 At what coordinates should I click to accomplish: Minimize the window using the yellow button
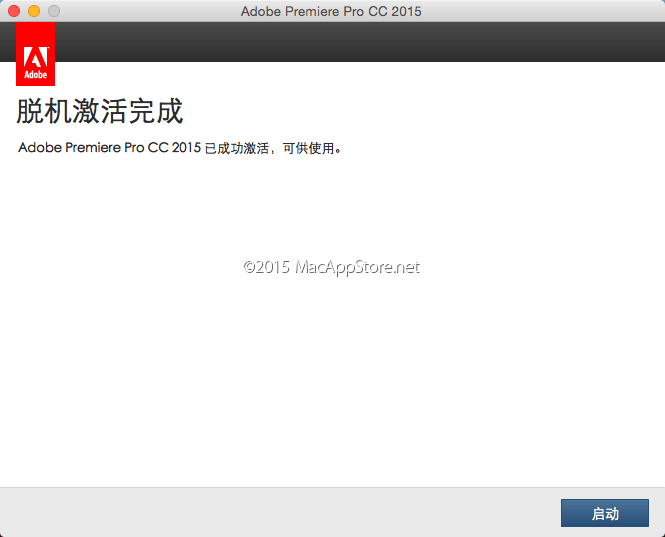click(34, 11)
